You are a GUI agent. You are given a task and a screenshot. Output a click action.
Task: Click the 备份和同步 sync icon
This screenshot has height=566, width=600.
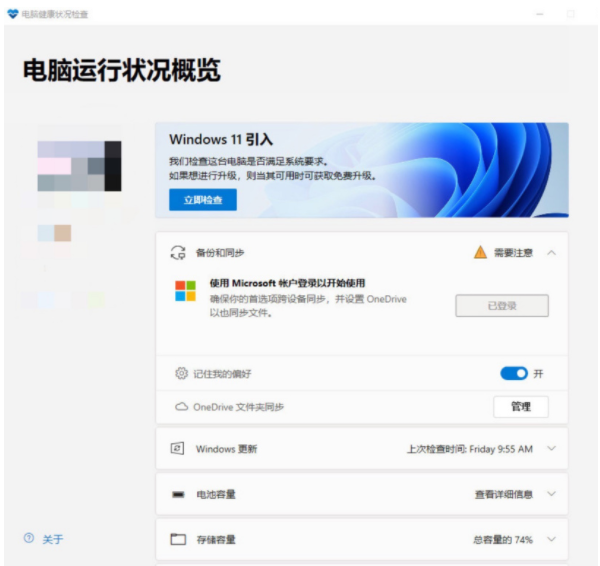click(178, 253)
